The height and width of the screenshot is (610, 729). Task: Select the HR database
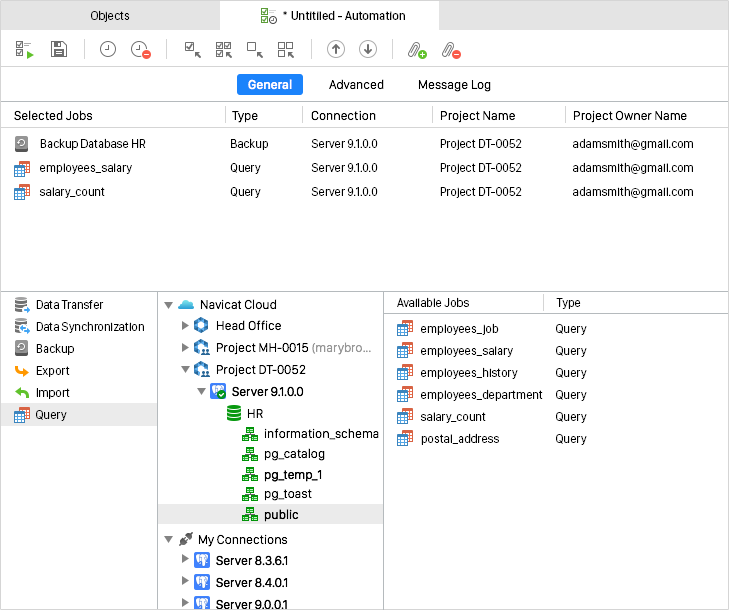point(255,413)
